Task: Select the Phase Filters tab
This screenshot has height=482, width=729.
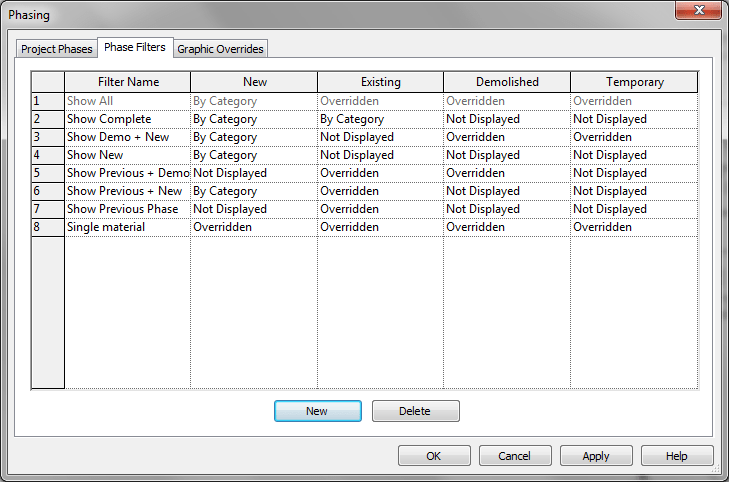Action: point(134,48)
